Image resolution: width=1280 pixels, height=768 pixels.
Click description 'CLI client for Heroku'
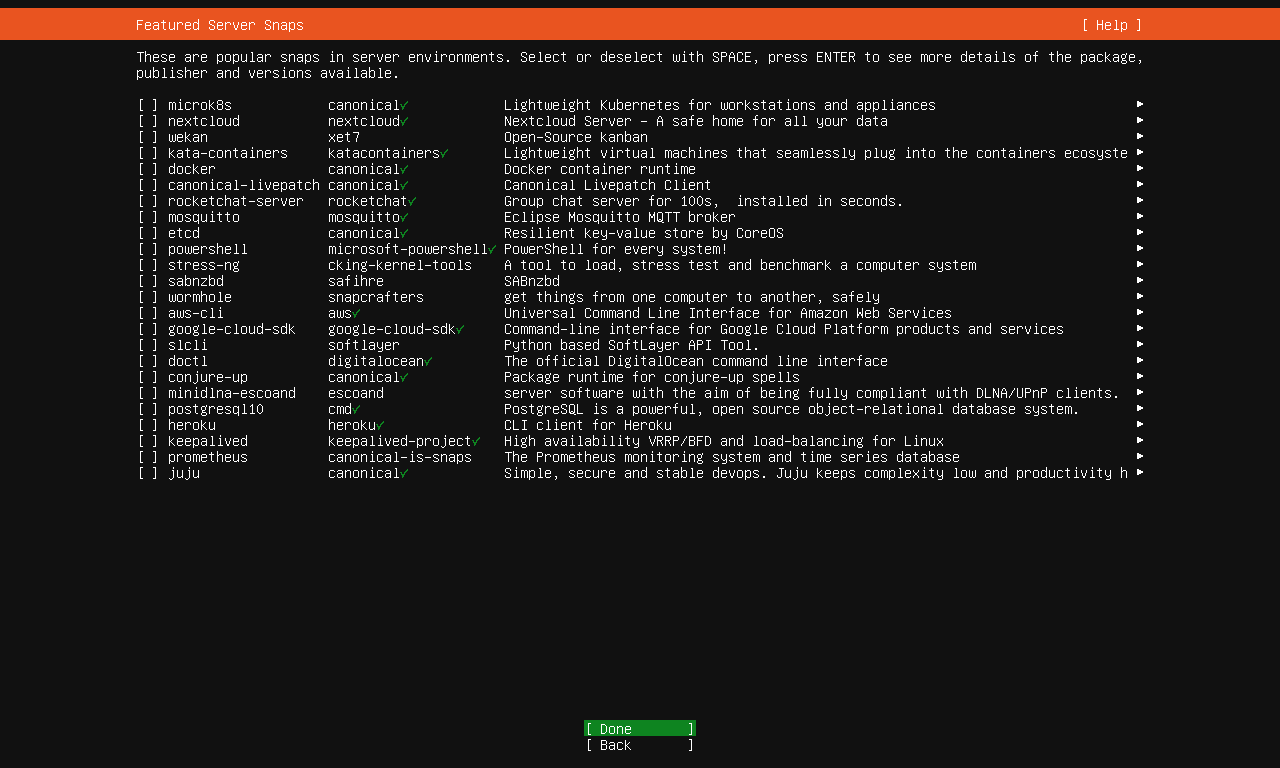588,425
